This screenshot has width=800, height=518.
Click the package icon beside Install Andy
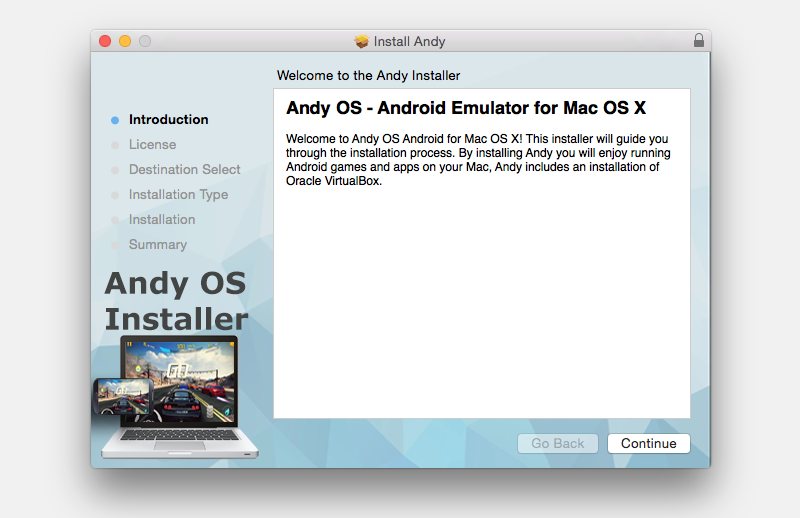coord(362,41)
